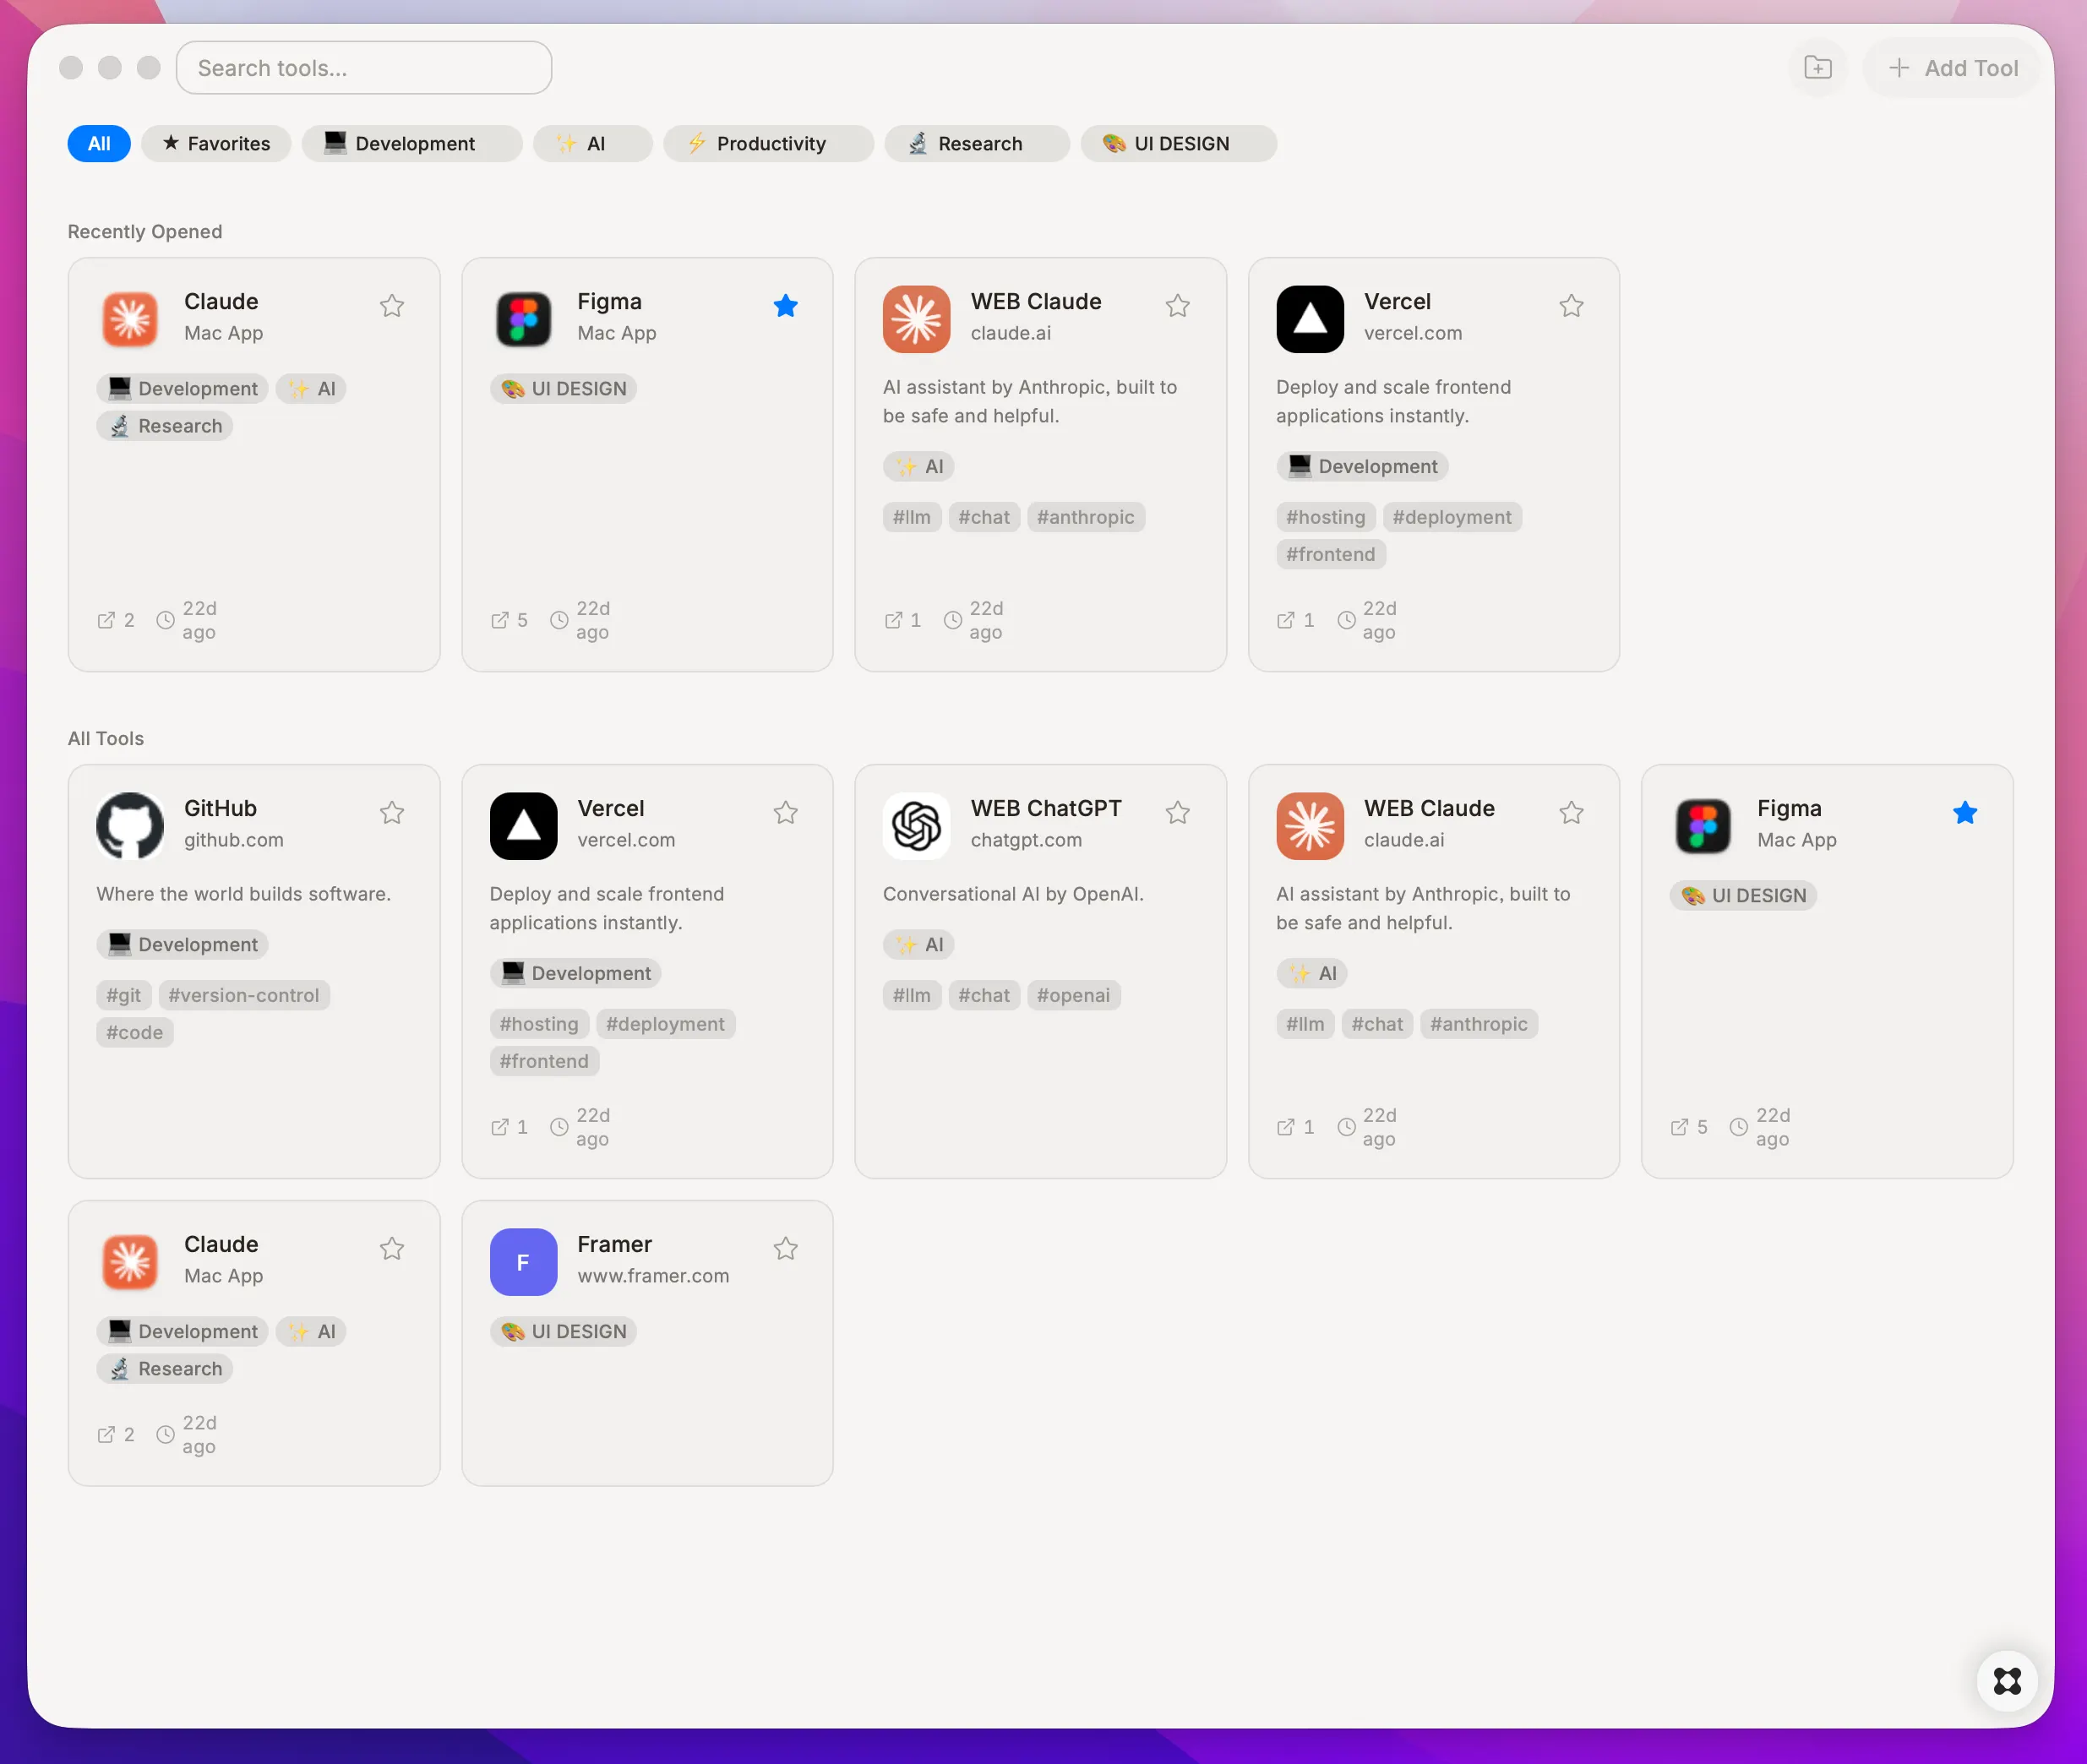Click the clock icon on the All Tools WEB Claude card
2087x1764 pixels.
(1347, 1127)
